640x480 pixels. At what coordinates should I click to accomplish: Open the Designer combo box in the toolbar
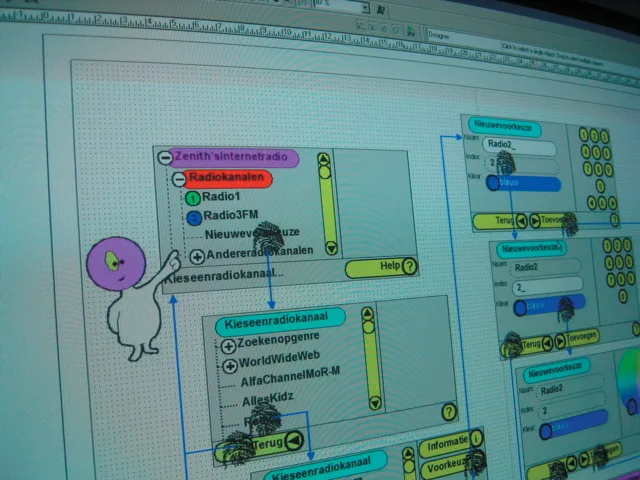click(463, 38)
